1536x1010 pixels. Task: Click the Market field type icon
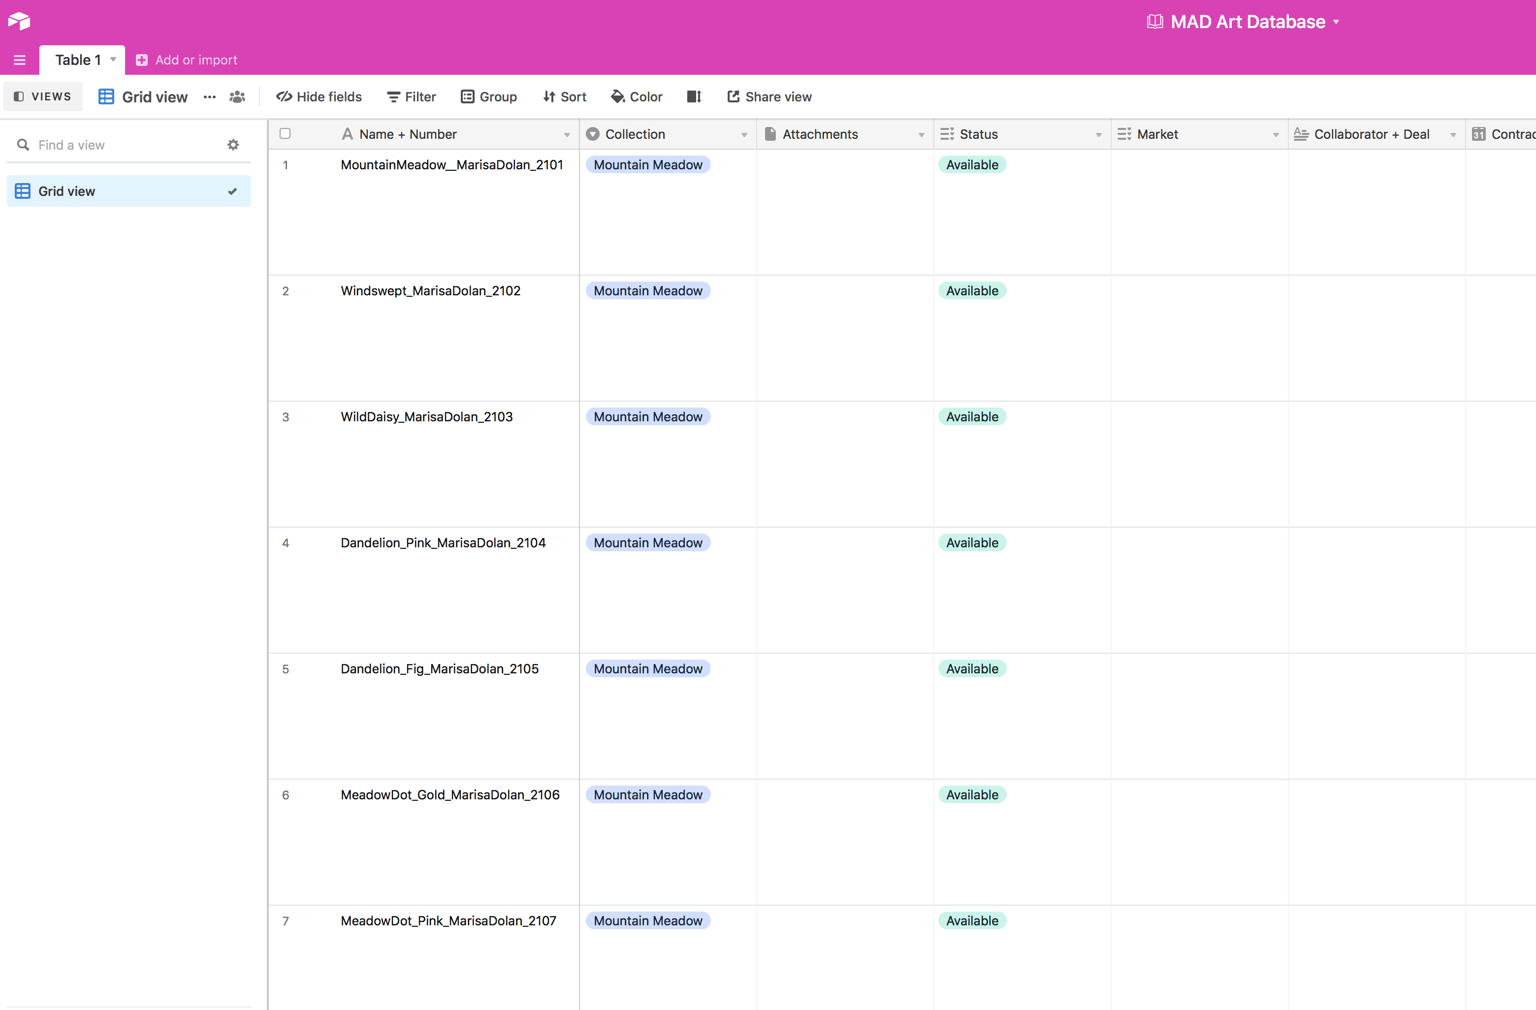(x=1124, y=134)
